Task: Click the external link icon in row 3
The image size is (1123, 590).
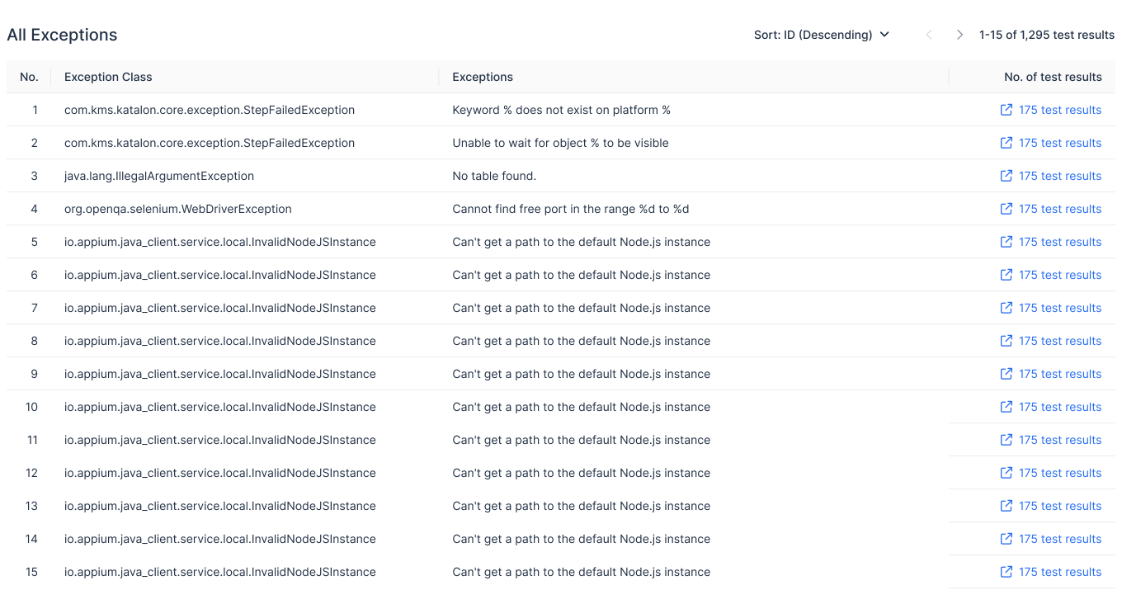Action: (1006, 176)
